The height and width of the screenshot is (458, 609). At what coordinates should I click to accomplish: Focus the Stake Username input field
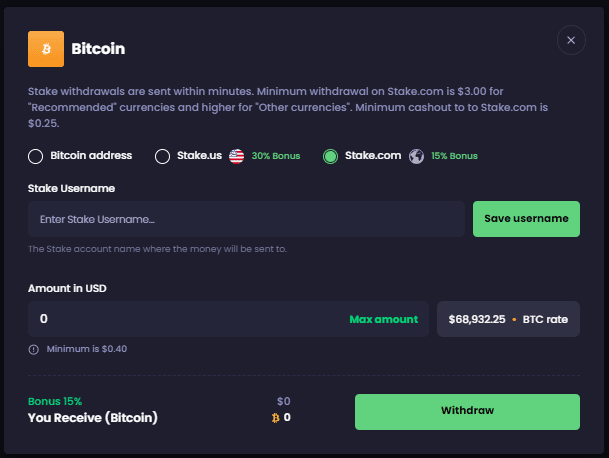pos(246,219)
